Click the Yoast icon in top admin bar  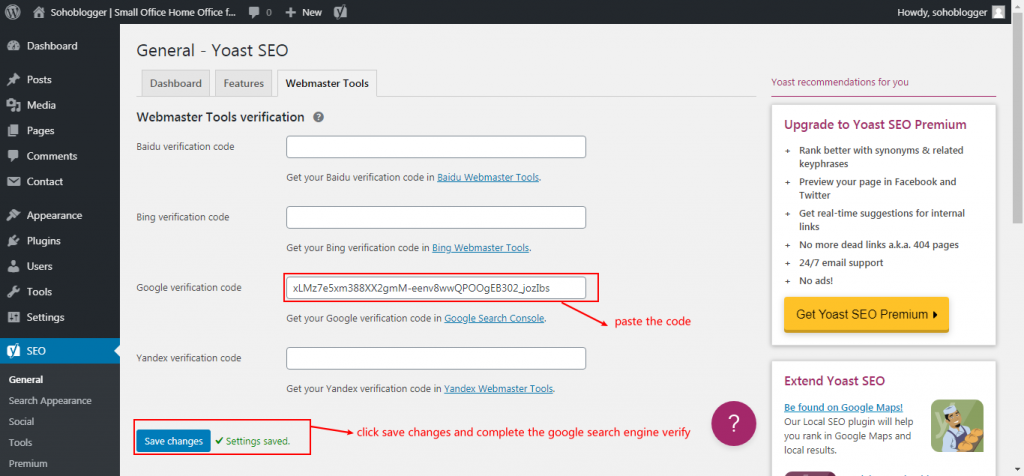coord(340,12)
